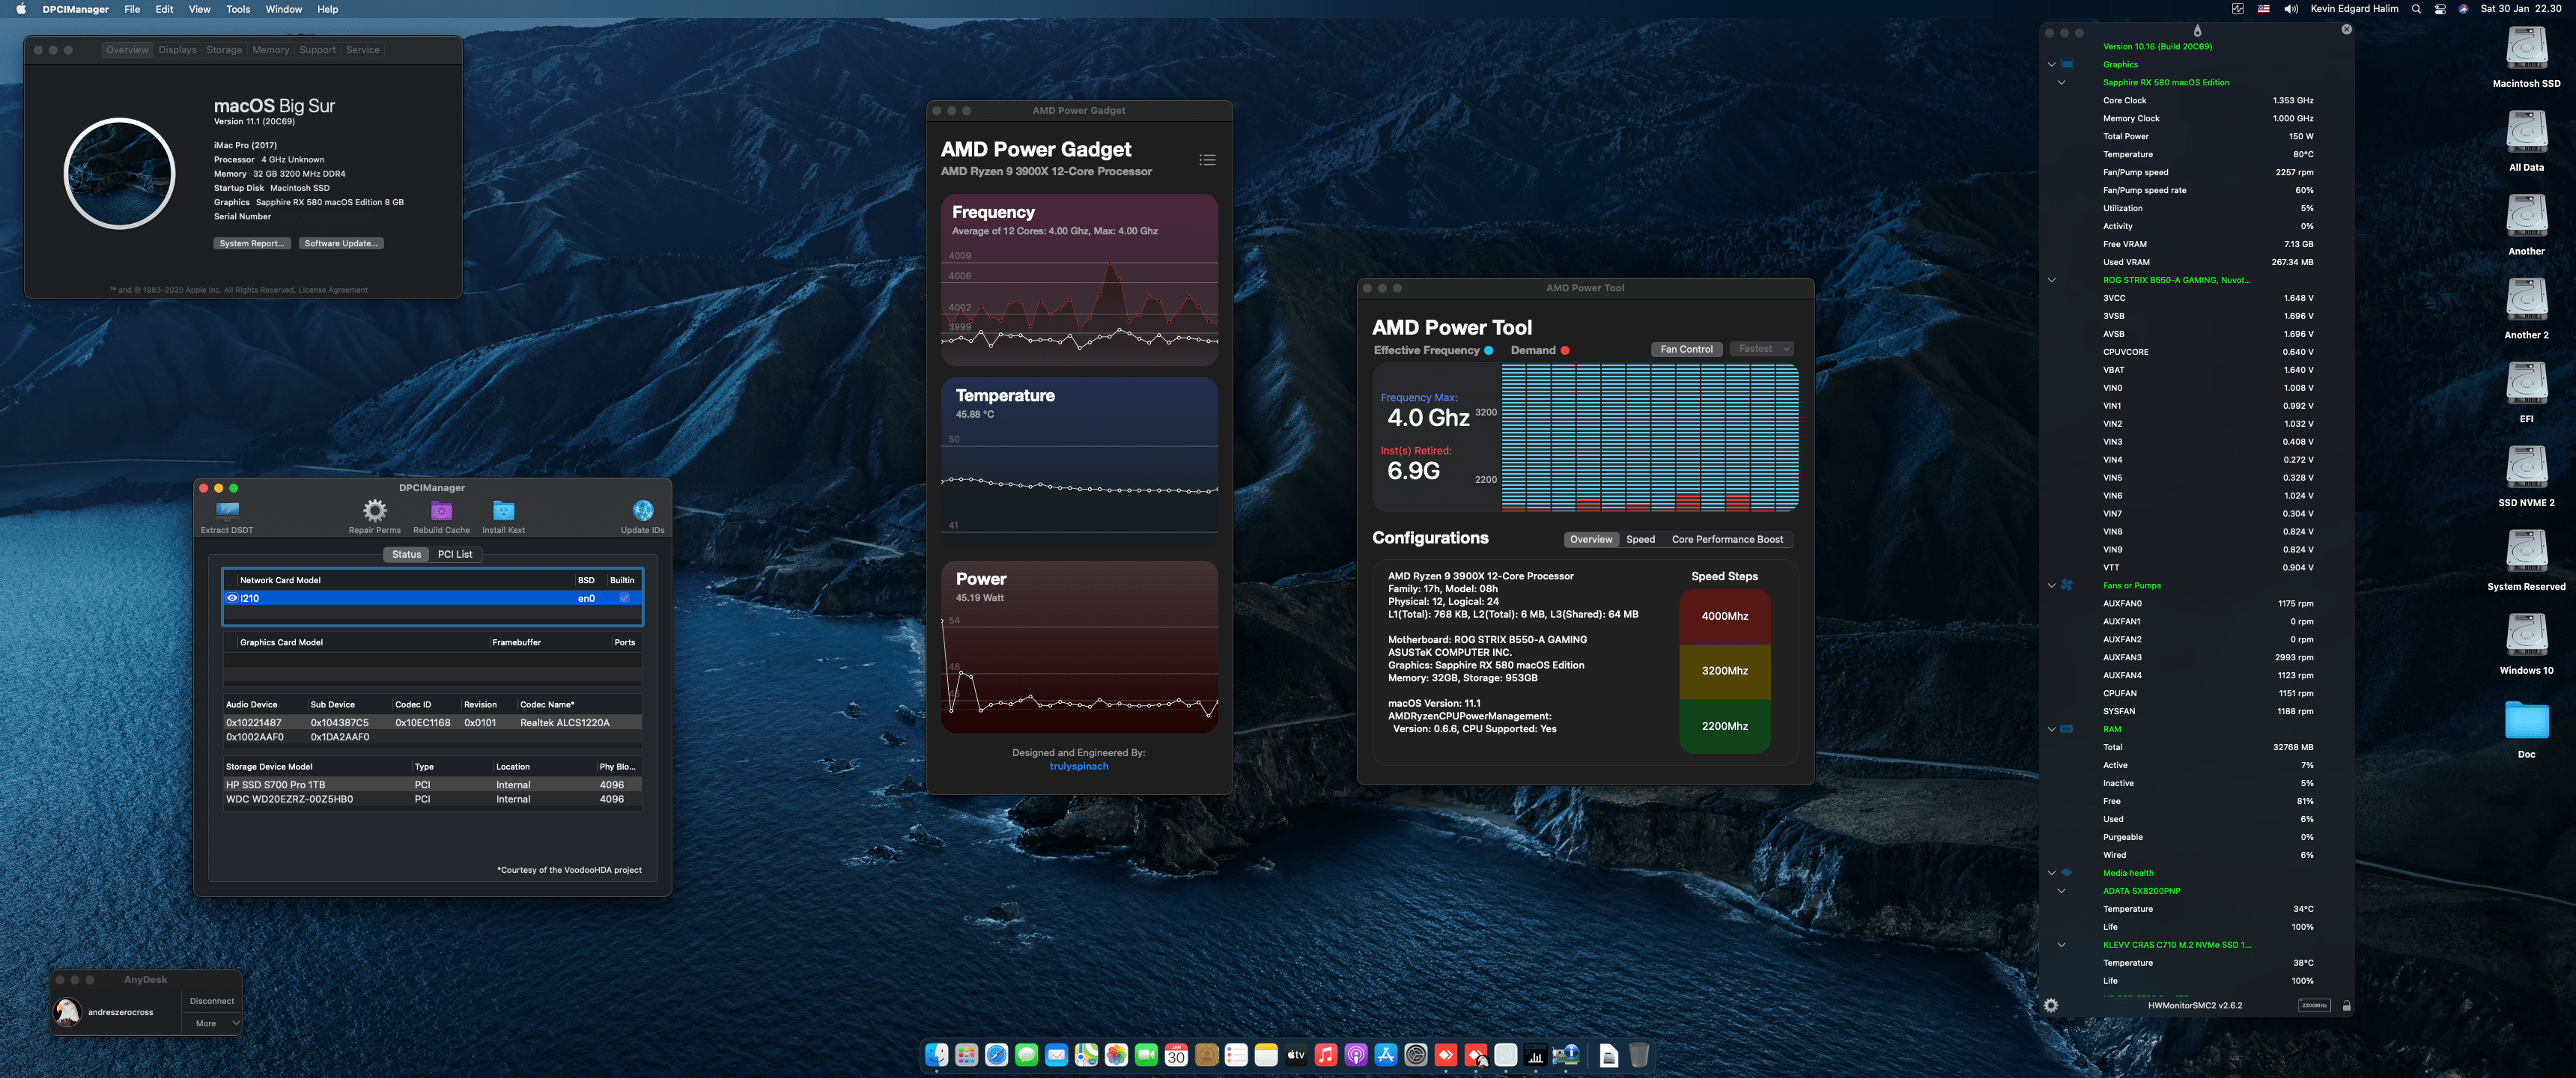
Task: Click the HWMonitorSMC2 settings gear icon
Action: (x=2051, y=1005)
